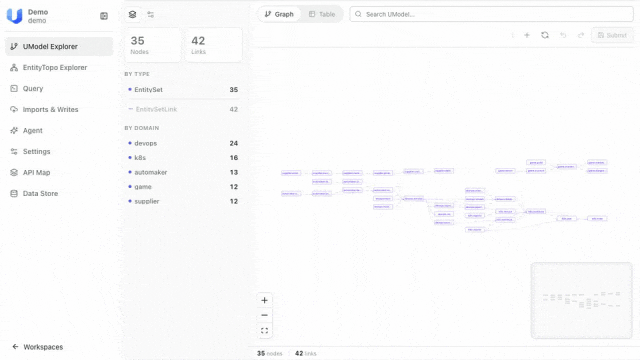The image size is (640, 360).
Task: Toggle devops domain filter
Action: coord(183,143)
